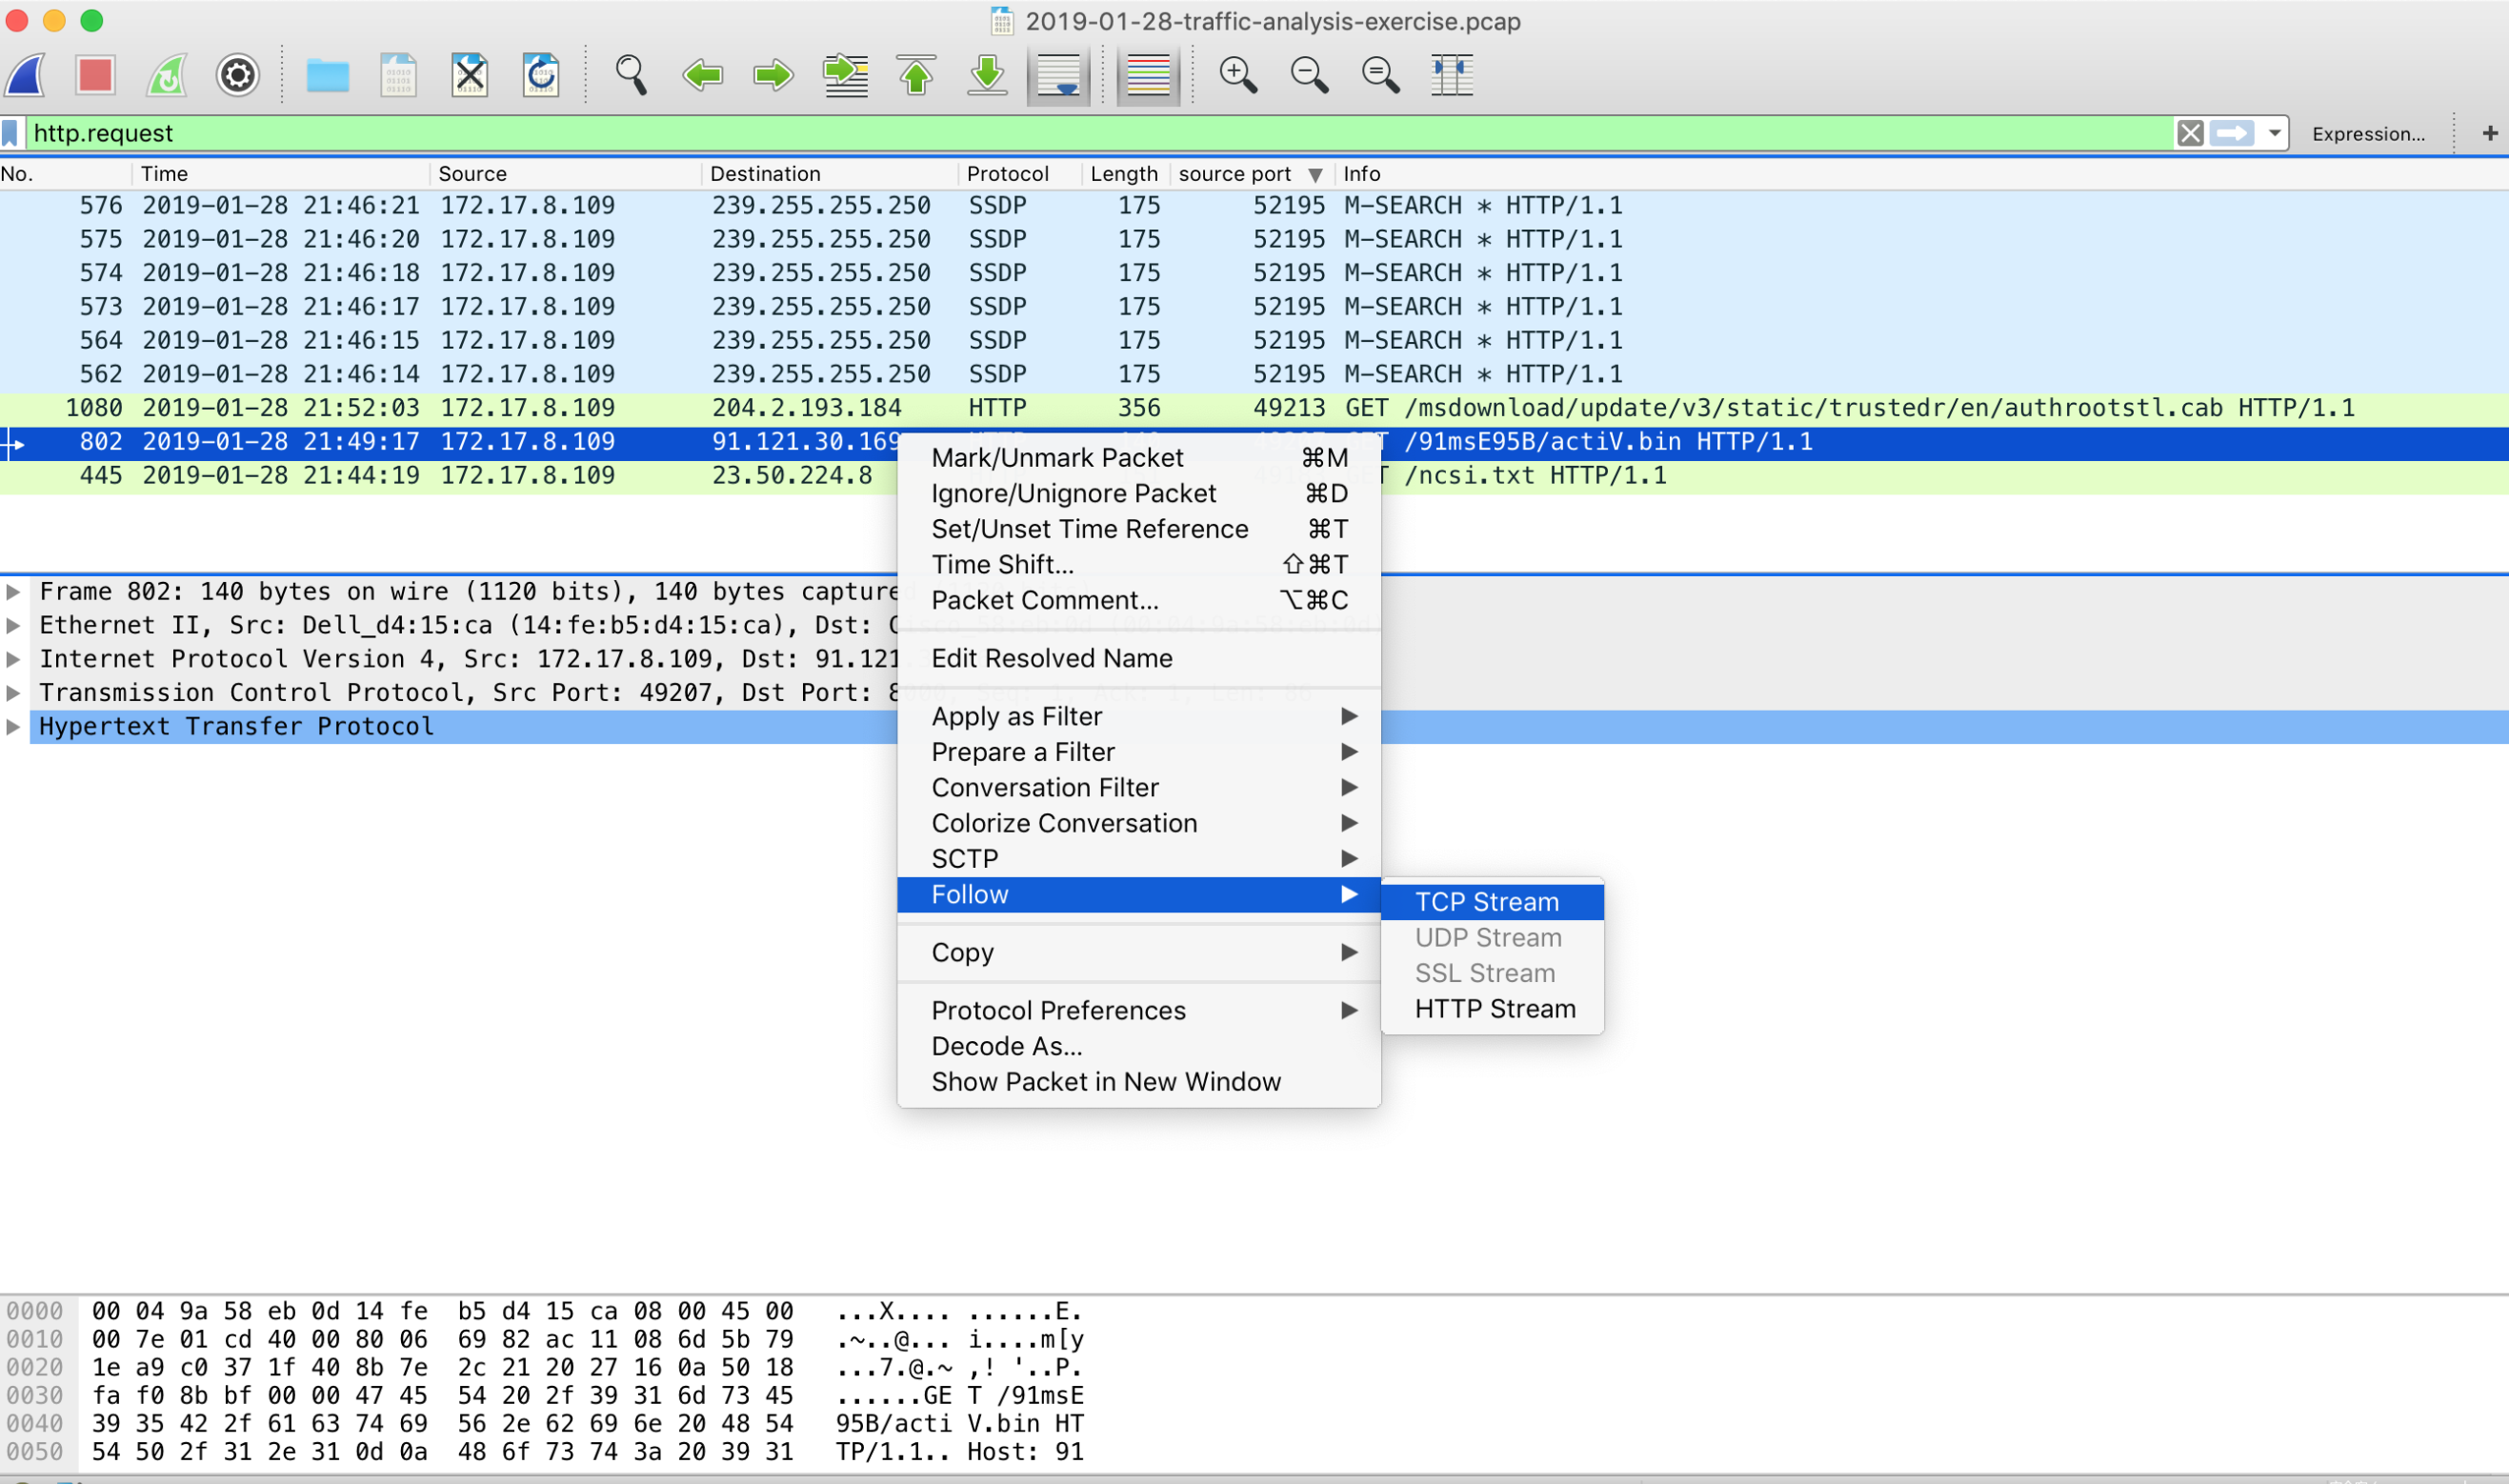Open capture options gear icon
The height and width of the screenshot is (1484, 2509).
(238, 75)
